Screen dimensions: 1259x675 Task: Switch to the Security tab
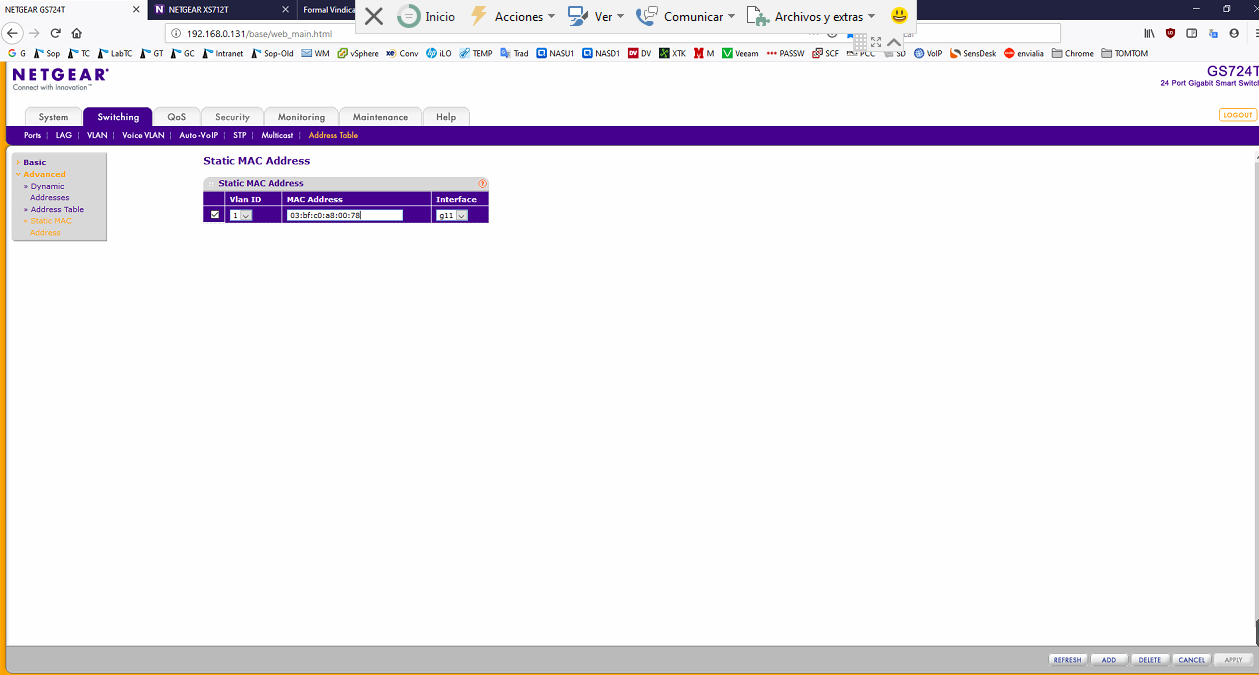pos(232,117)
